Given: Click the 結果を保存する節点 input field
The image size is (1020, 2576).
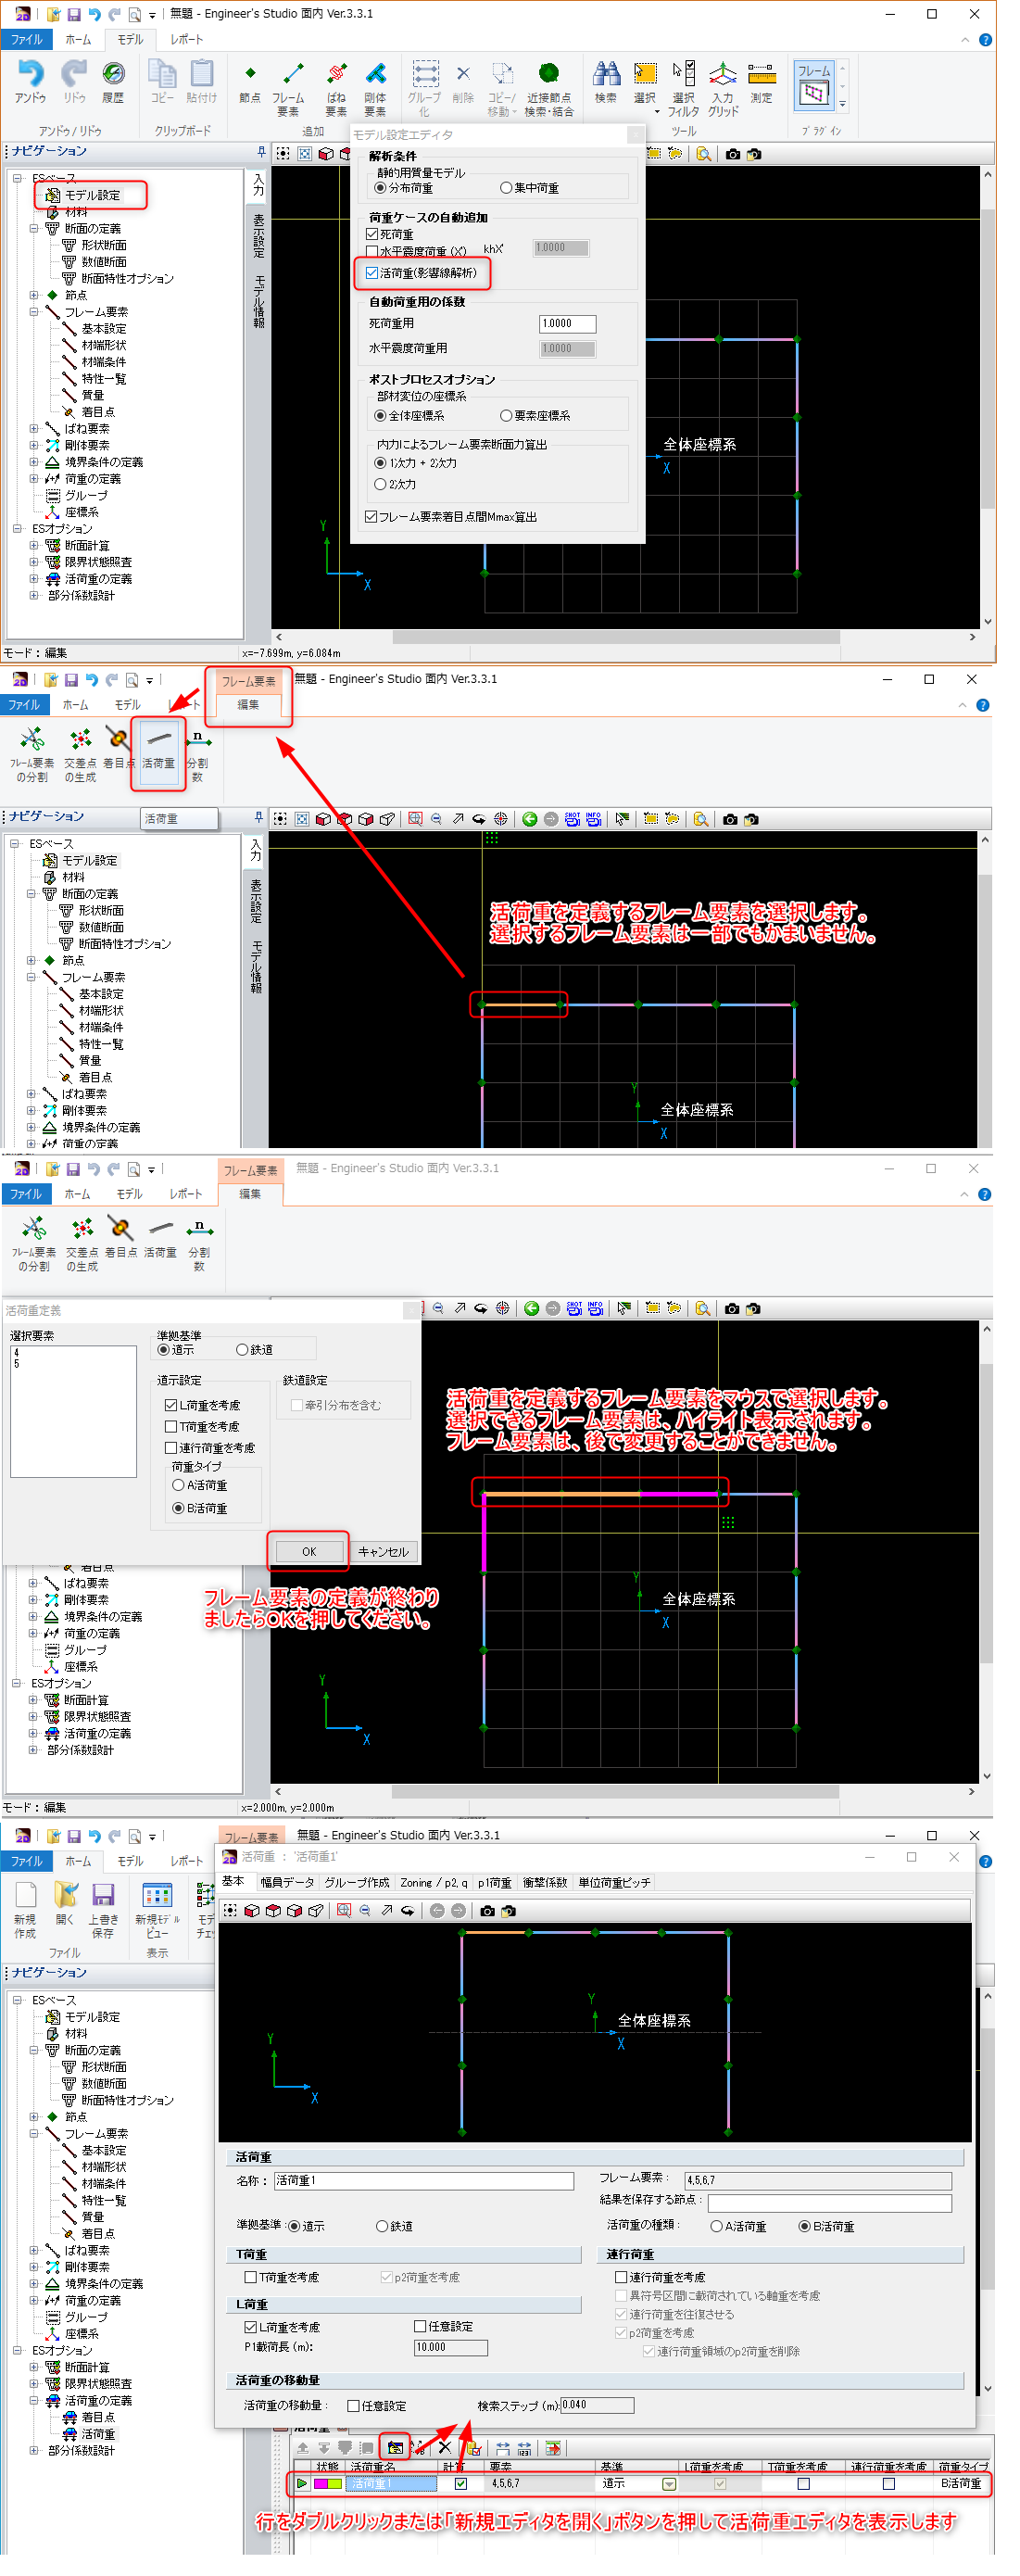Looking at the screenshot, I should pyautogui.click(x=830, y=2204).
